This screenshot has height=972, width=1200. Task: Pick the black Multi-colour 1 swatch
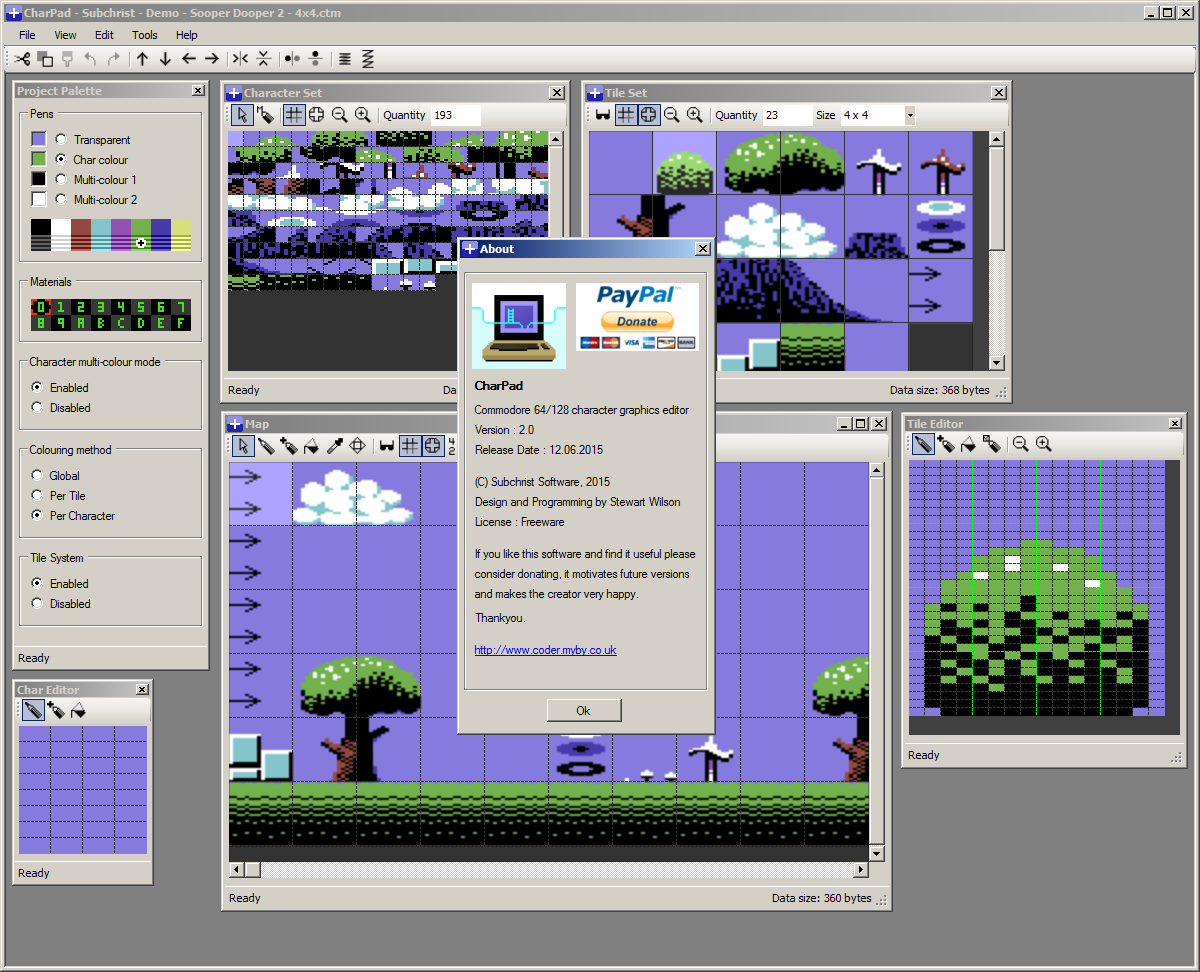click(x=39, y=179)
